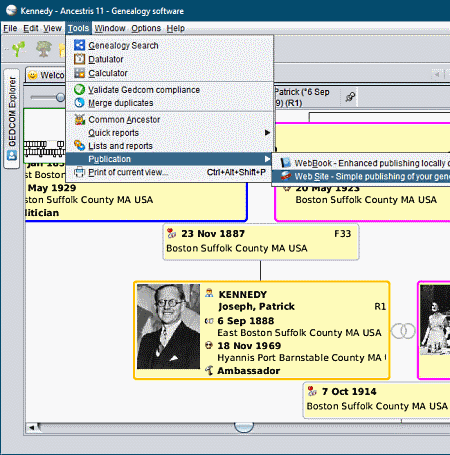
Task: Click the horizontal scrollbar left arrow
Action: pyautogui.click(x=32, y=427)
